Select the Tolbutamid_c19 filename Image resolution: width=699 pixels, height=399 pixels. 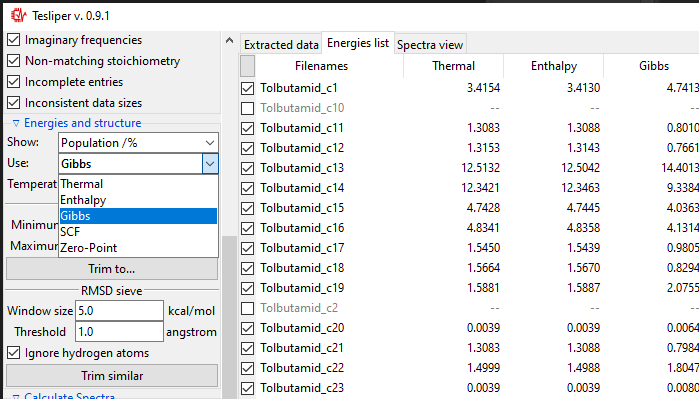pos(302,288)
